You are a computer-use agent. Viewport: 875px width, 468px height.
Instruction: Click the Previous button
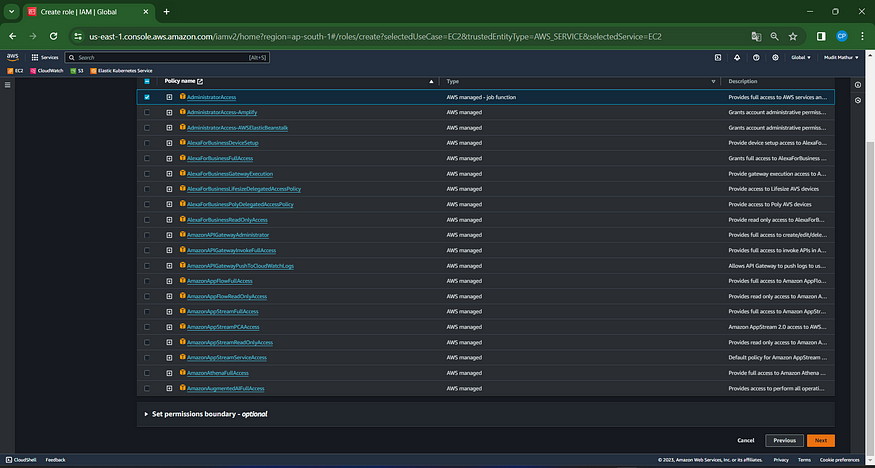coord(784,440)
